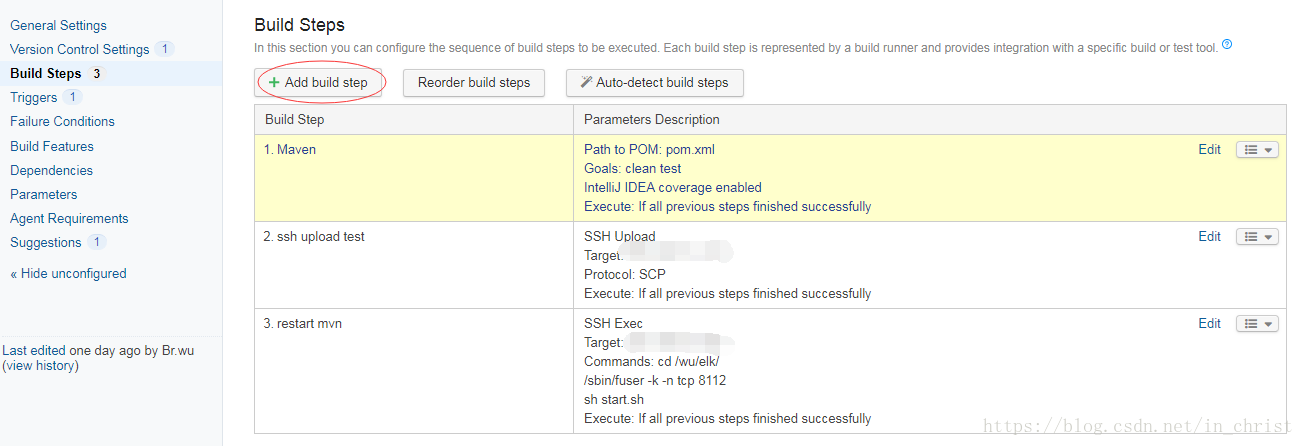Edit the restart mvn step
The width and height of the screenshot is (1304, 446).
click(1209, 323)
